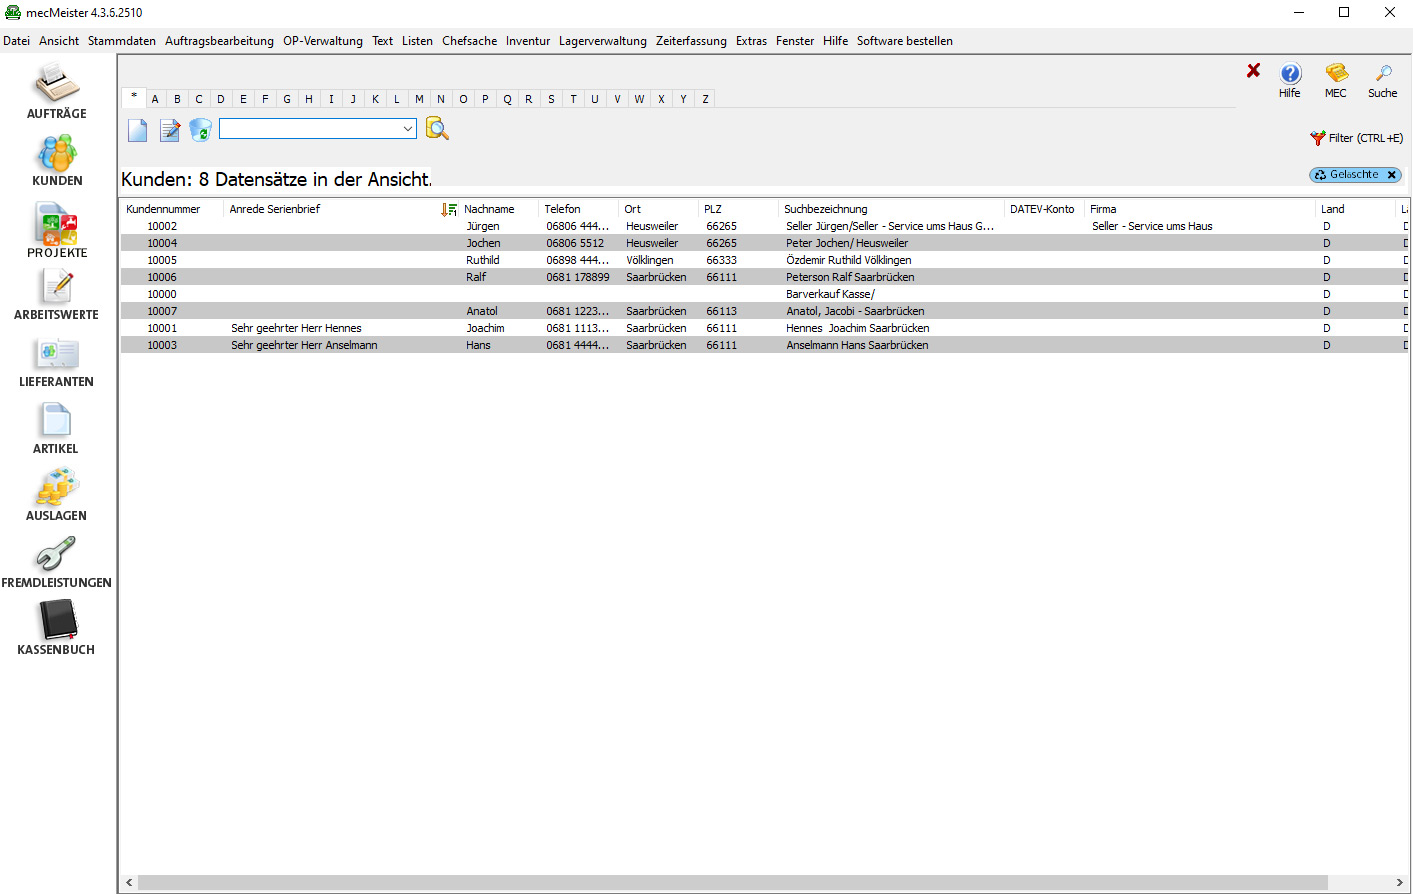Expand the search combo box dropdown arrow
The image size is (1413, 894).
tap(408, 129)
